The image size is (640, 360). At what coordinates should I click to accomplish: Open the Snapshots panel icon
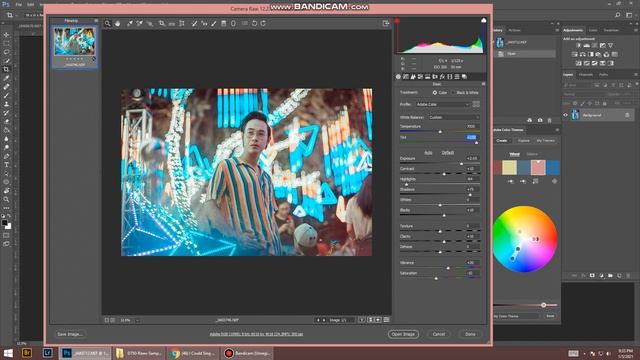click(464, 77)
